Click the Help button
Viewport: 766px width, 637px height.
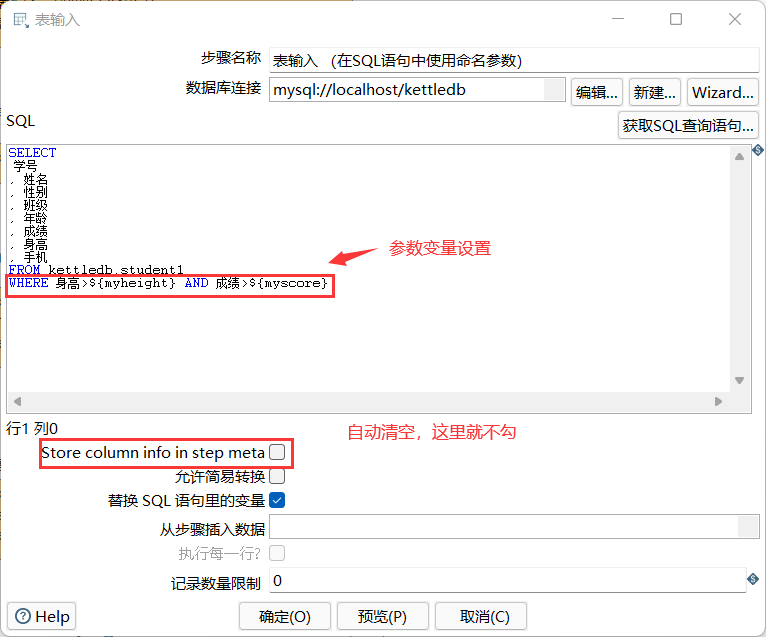(42, 616)
